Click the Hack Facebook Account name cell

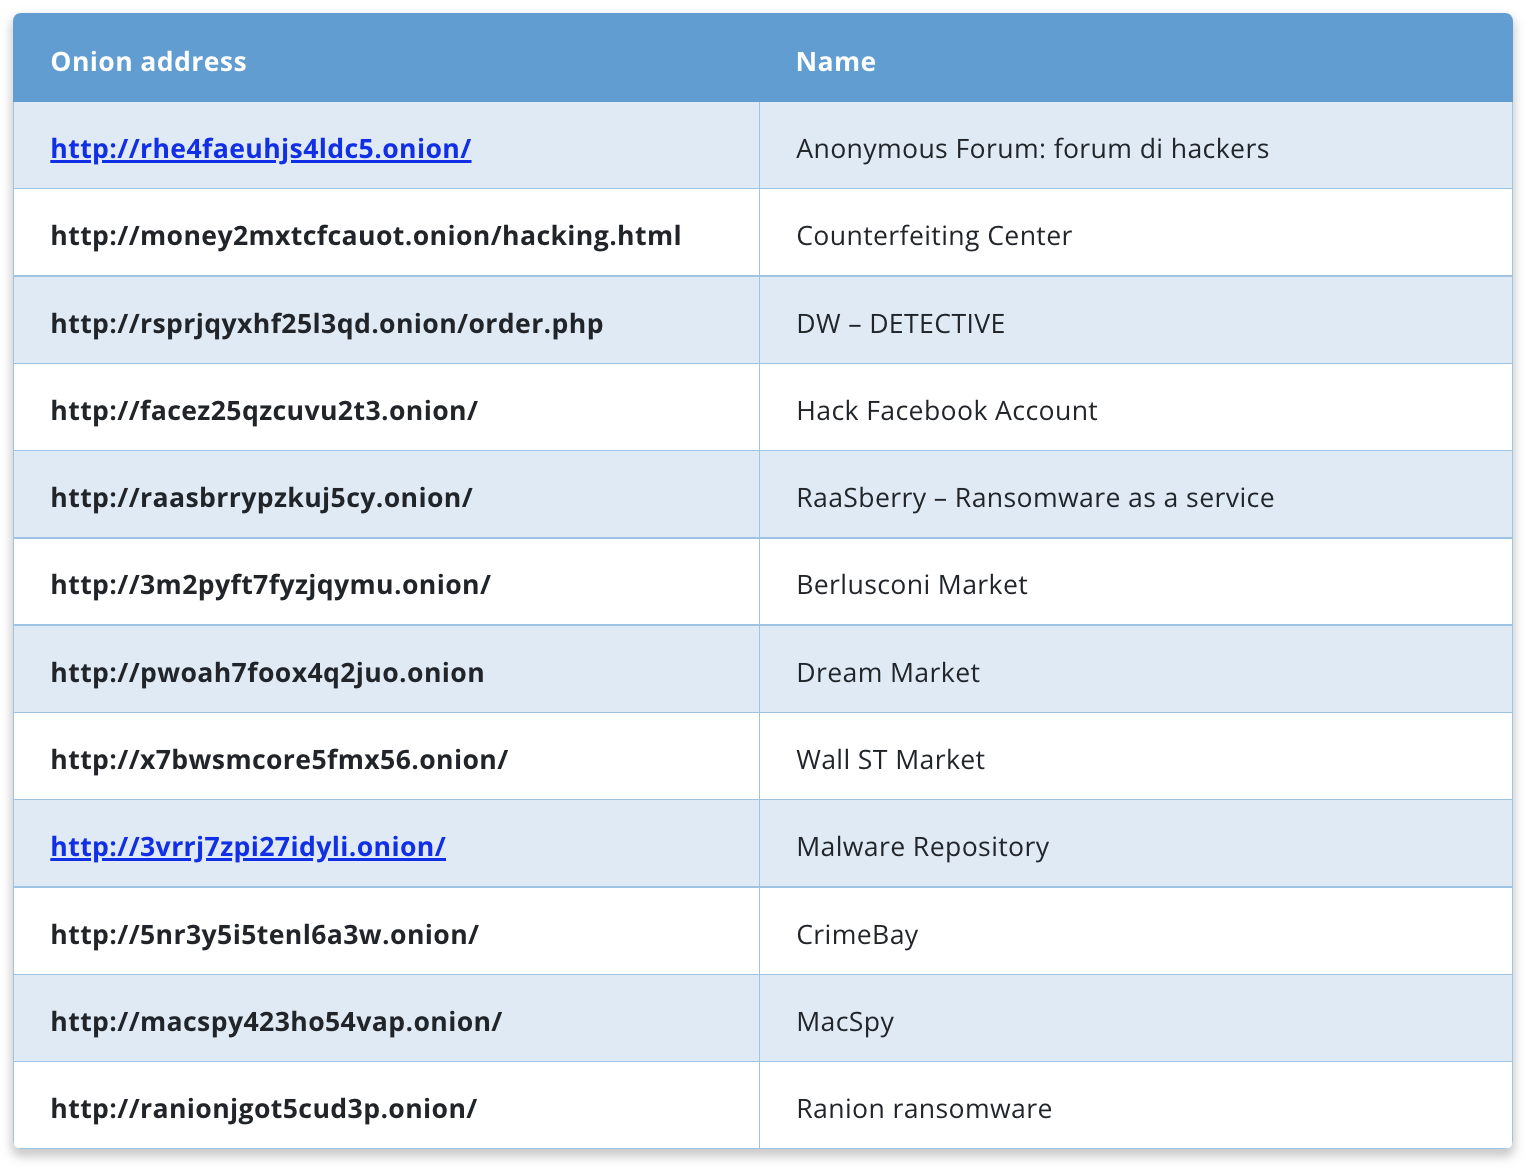(946, 410)
